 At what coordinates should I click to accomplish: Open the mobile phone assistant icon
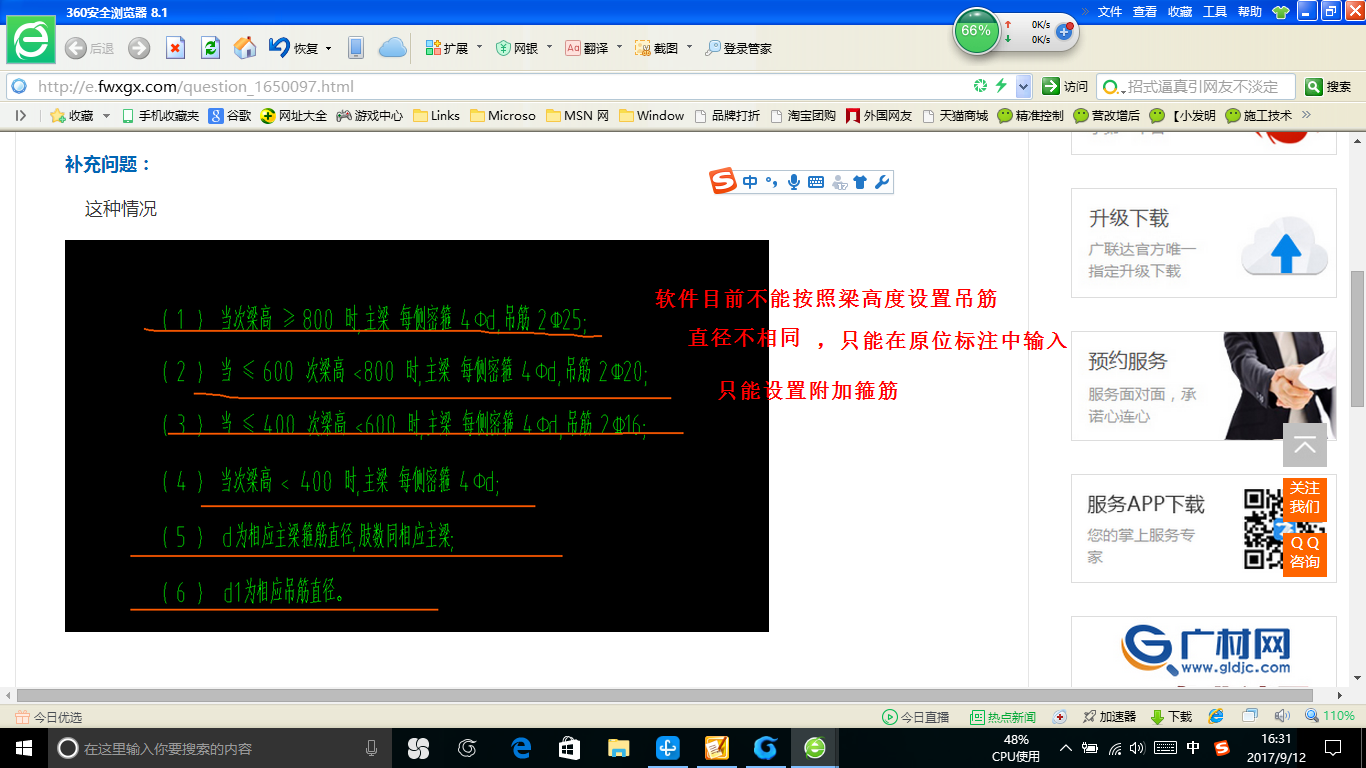click(x=355, y=48)
